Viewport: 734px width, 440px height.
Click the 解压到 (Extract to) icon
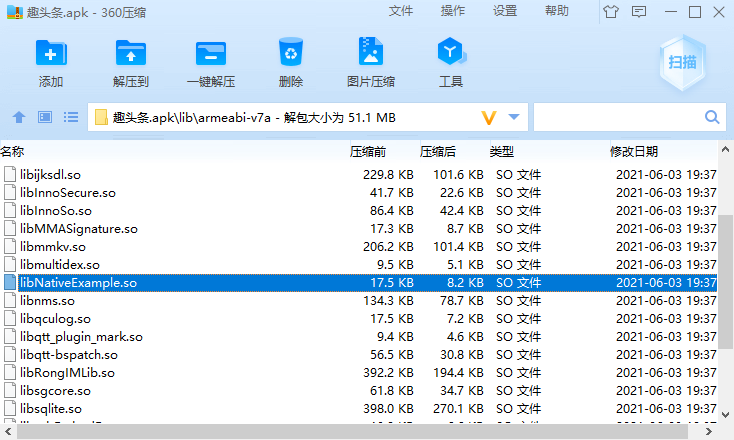131,53
